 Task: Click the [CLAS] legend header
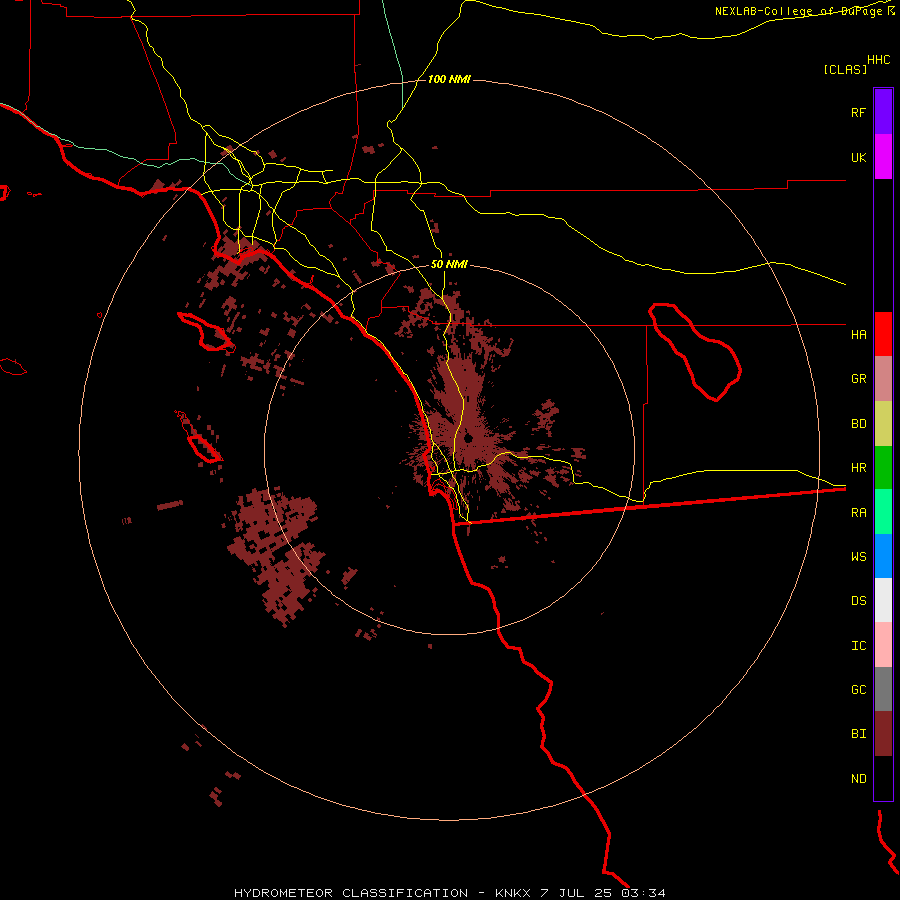845,70
